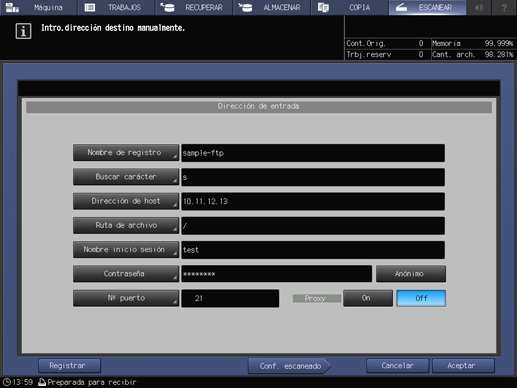Turn Proxy On

click(x=368, y=298)
